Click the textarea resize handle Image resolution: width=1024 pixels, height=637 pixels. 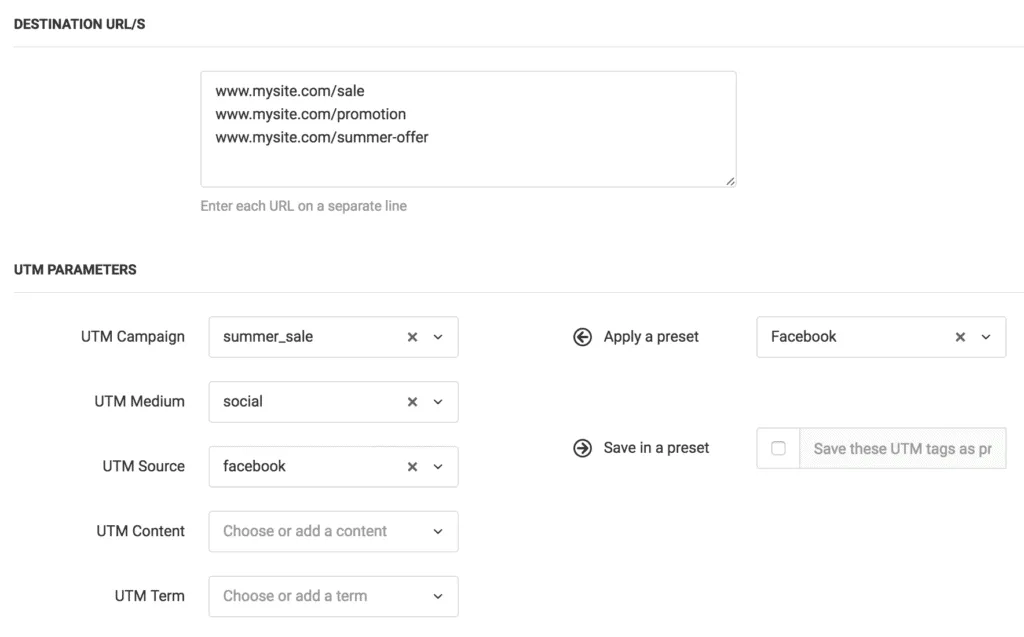tap(729, 182)
